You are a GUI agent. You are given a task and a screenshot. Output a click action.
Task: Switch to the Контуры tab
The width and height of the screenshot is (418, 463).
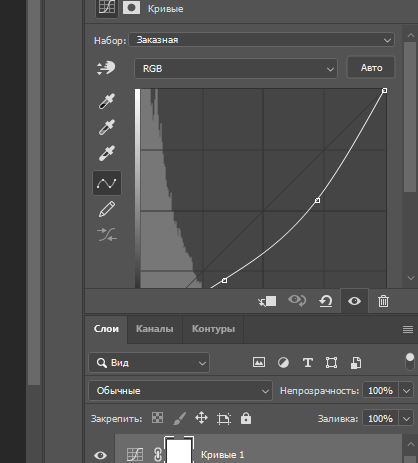point(213,329)
